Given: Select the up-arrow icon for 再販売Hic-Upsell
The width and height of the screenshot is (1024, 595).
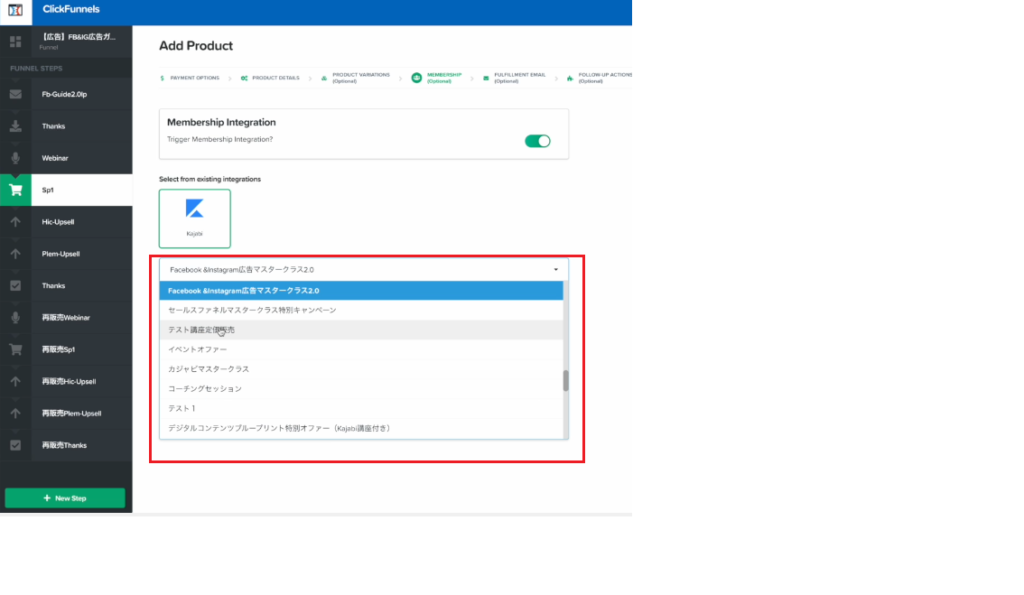Looking at the screenshot, I should point(15,381).
